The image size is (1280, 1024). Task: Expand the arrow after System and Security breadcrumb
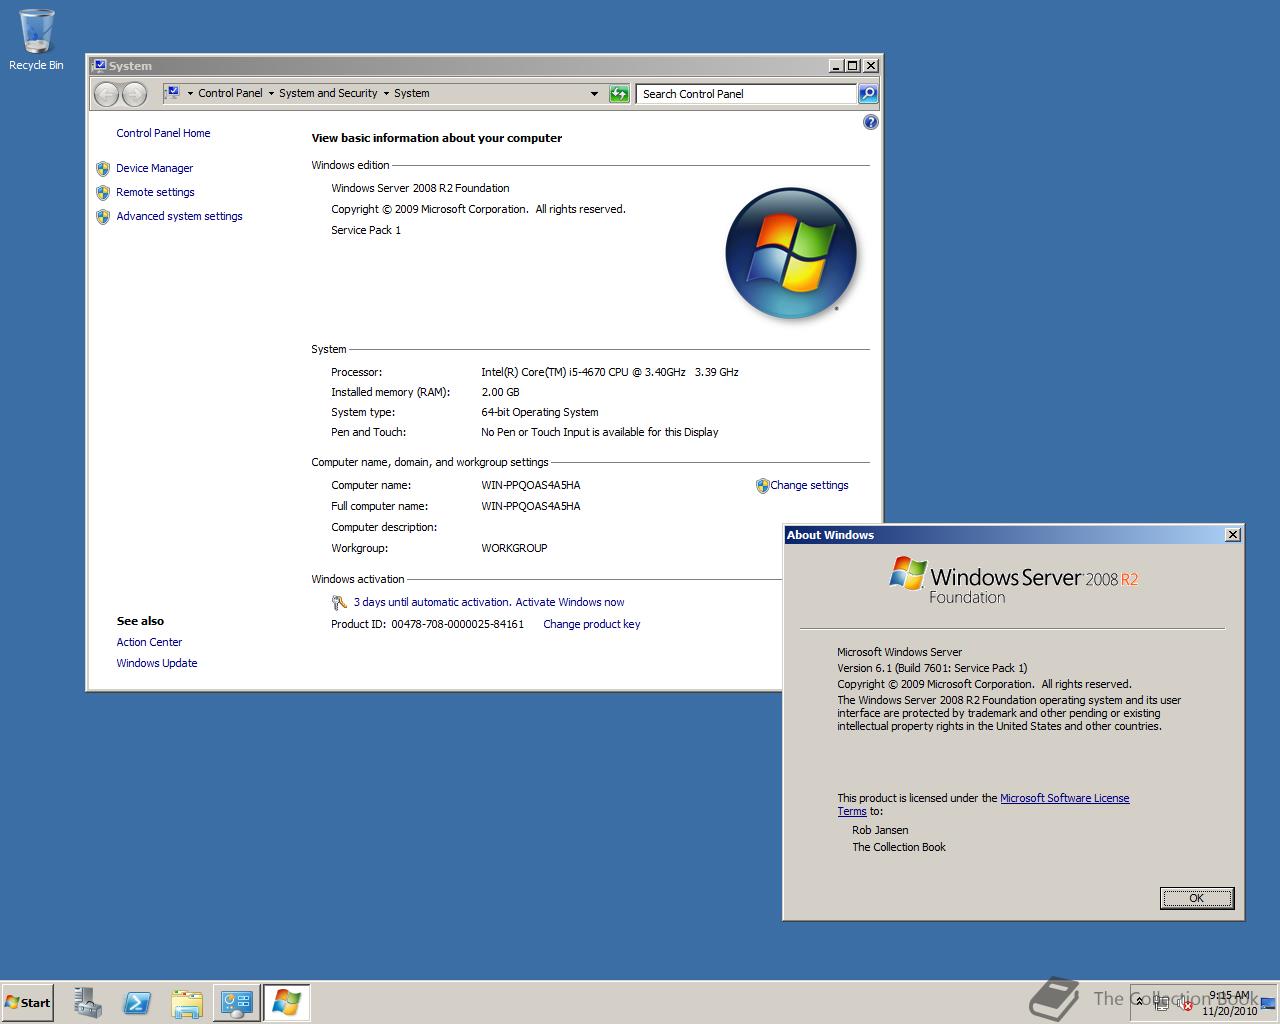[386, 94]
